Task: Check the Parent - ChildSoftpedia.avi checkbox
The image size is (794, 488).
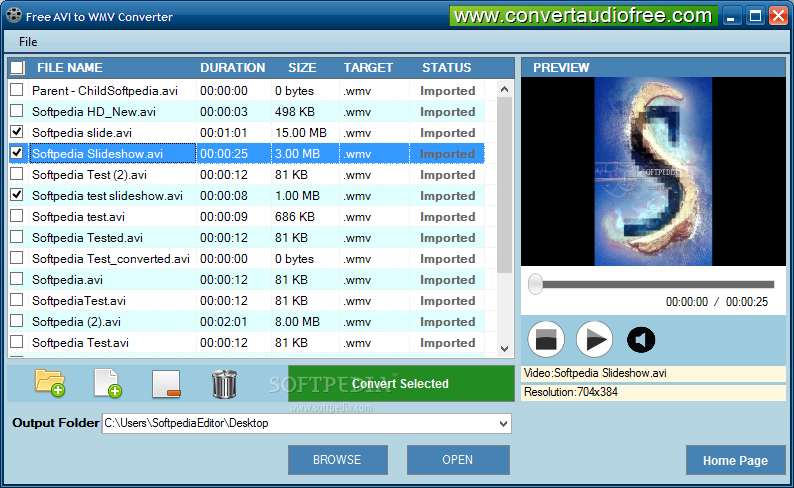Action: click(x=17, y=90)
